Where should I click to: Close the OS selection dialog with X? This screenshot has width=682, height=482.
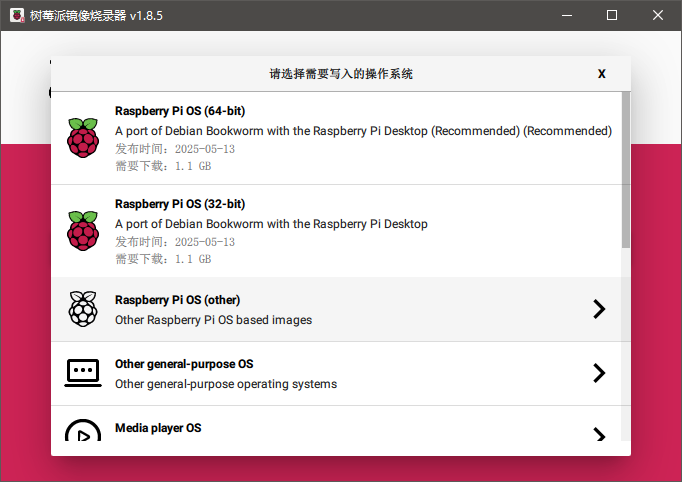(x=601, y=73)
